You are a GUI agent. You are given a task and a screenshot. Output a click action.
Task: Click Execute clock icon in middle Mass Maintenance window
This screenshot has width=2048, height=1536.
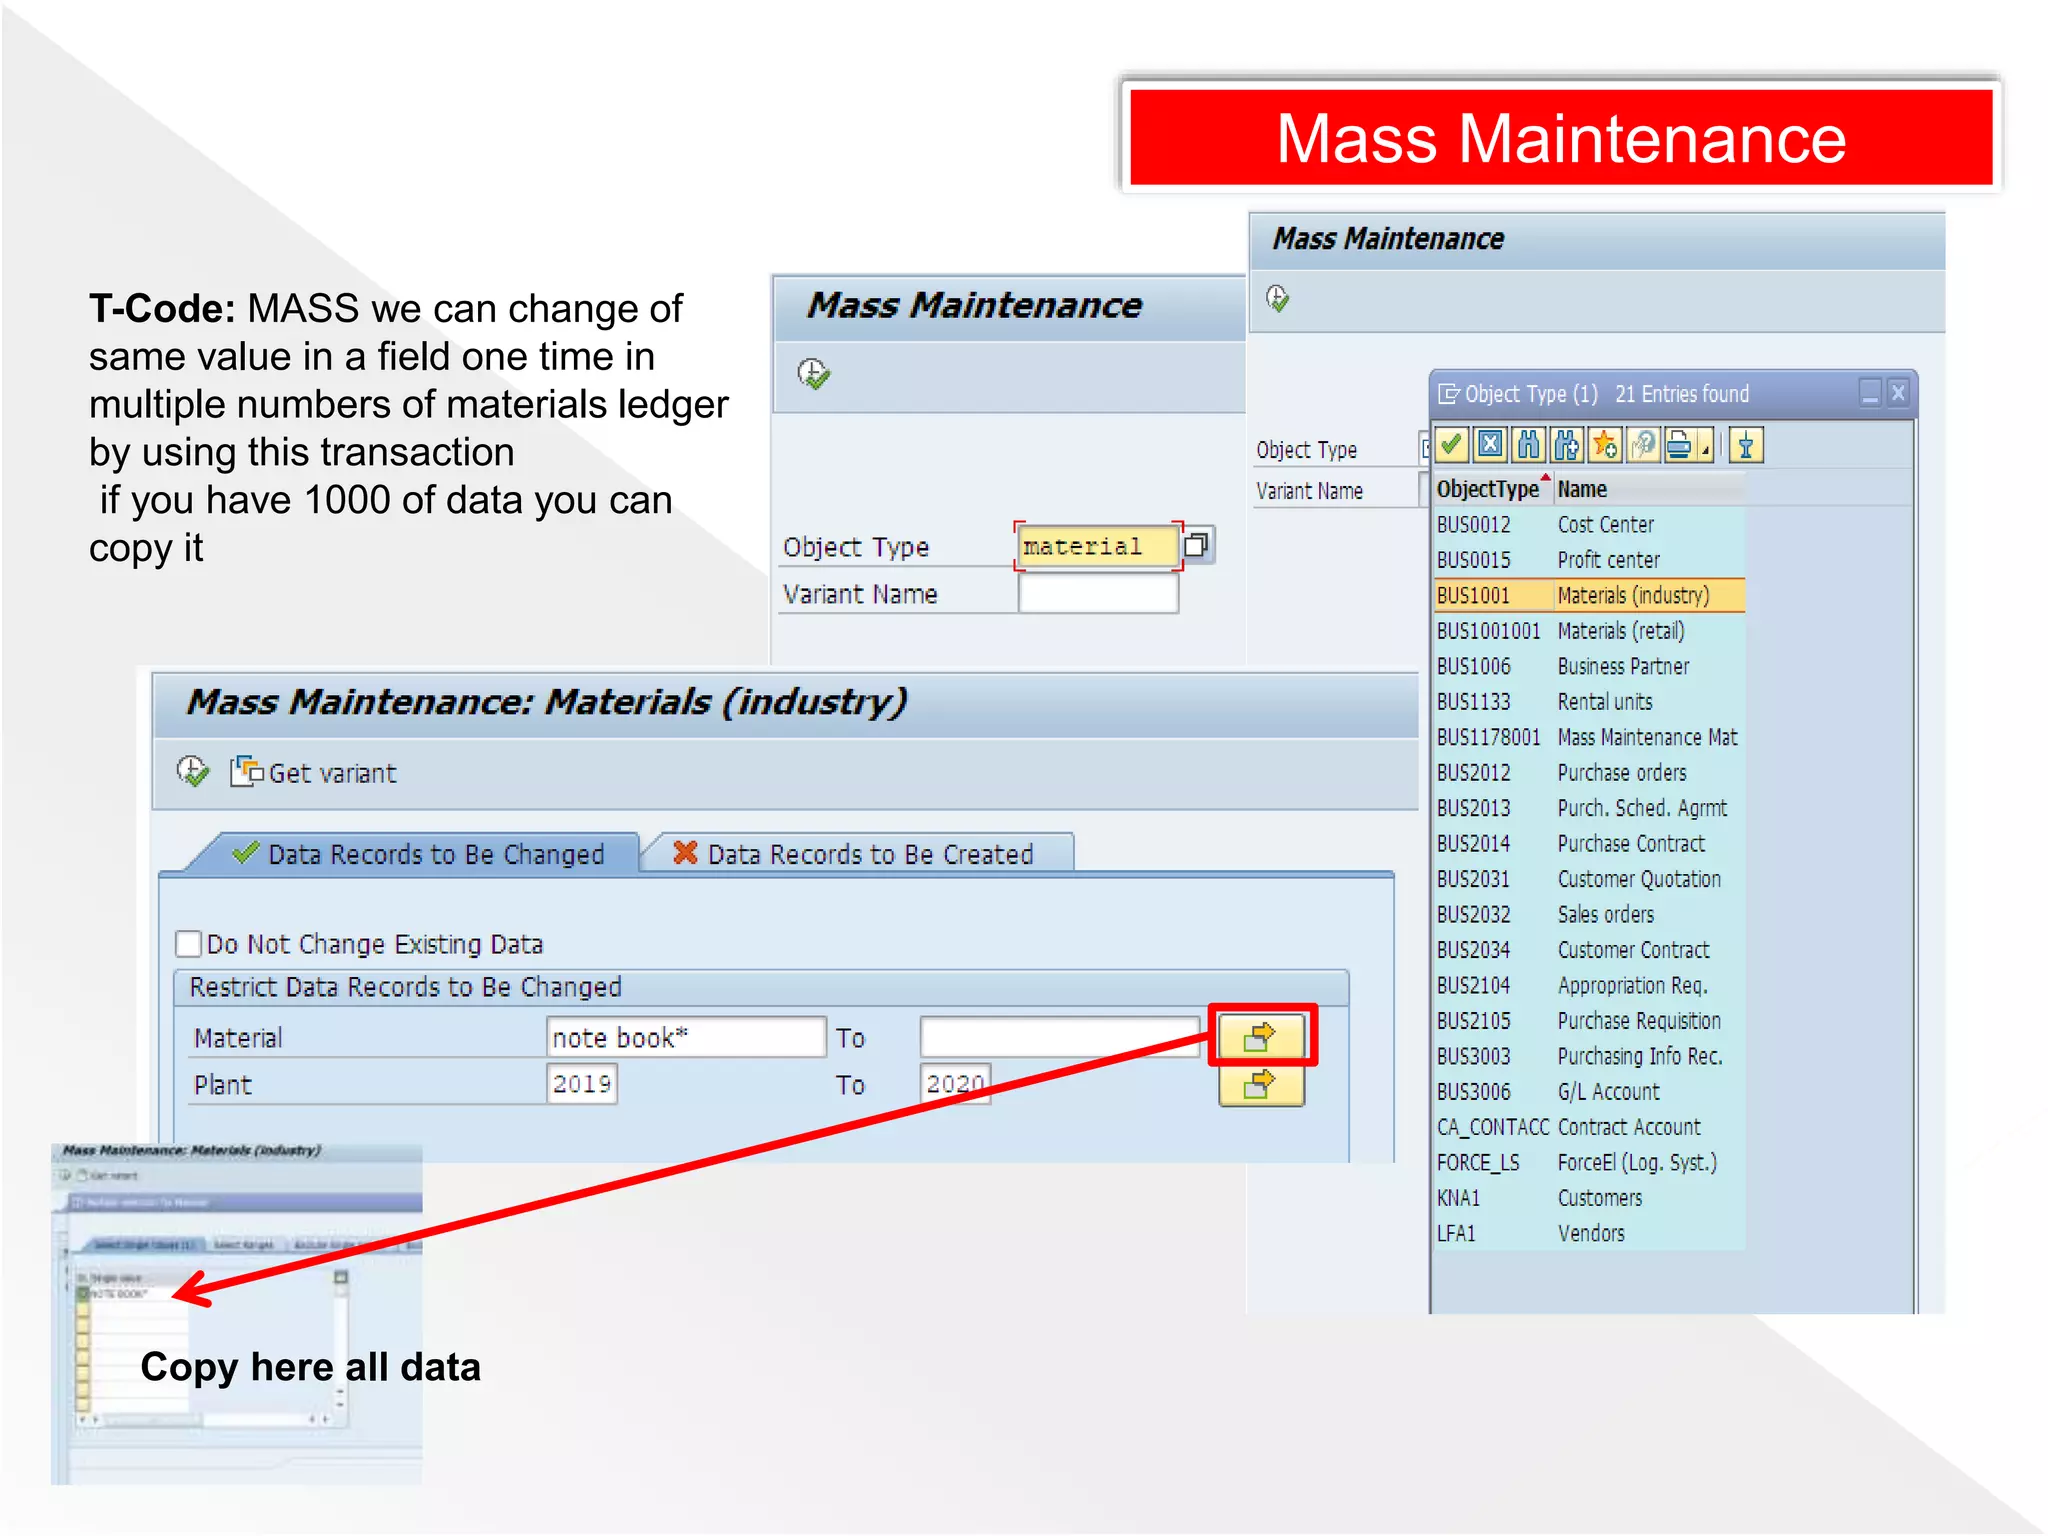[814, 374]
